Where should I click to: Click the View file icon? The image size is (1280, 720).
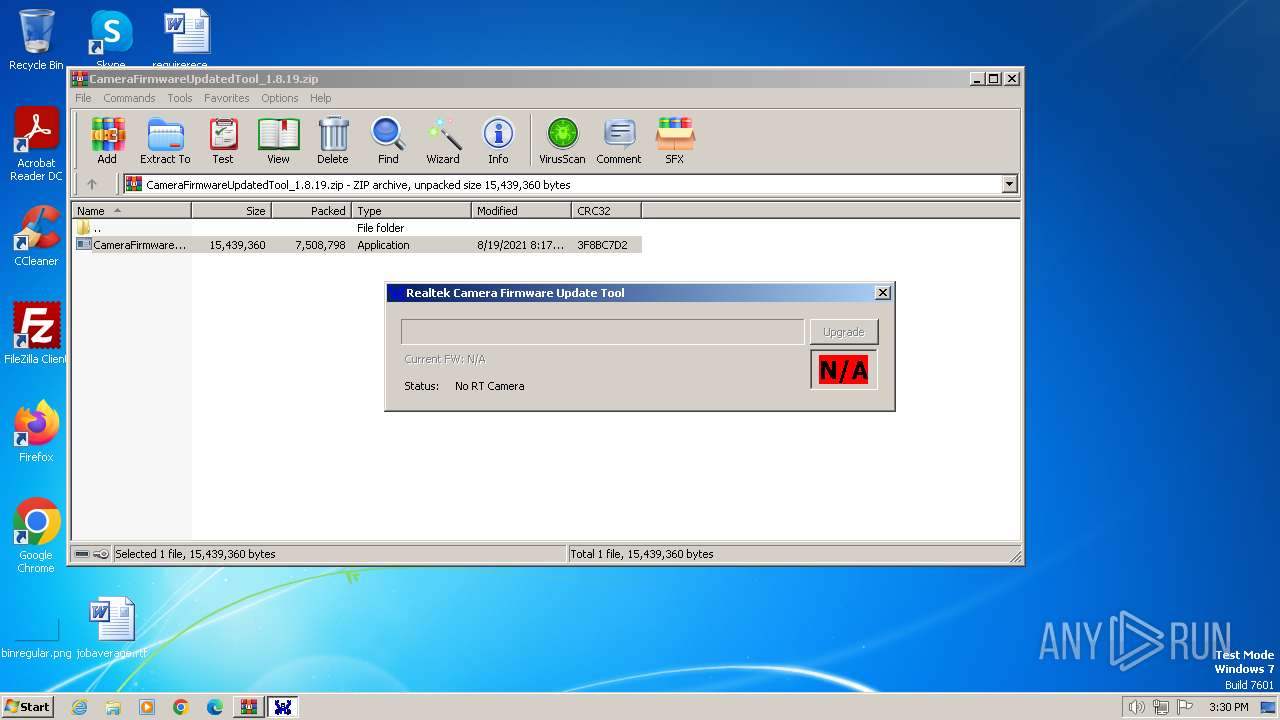pyautogui.click(x=278, y=140)
